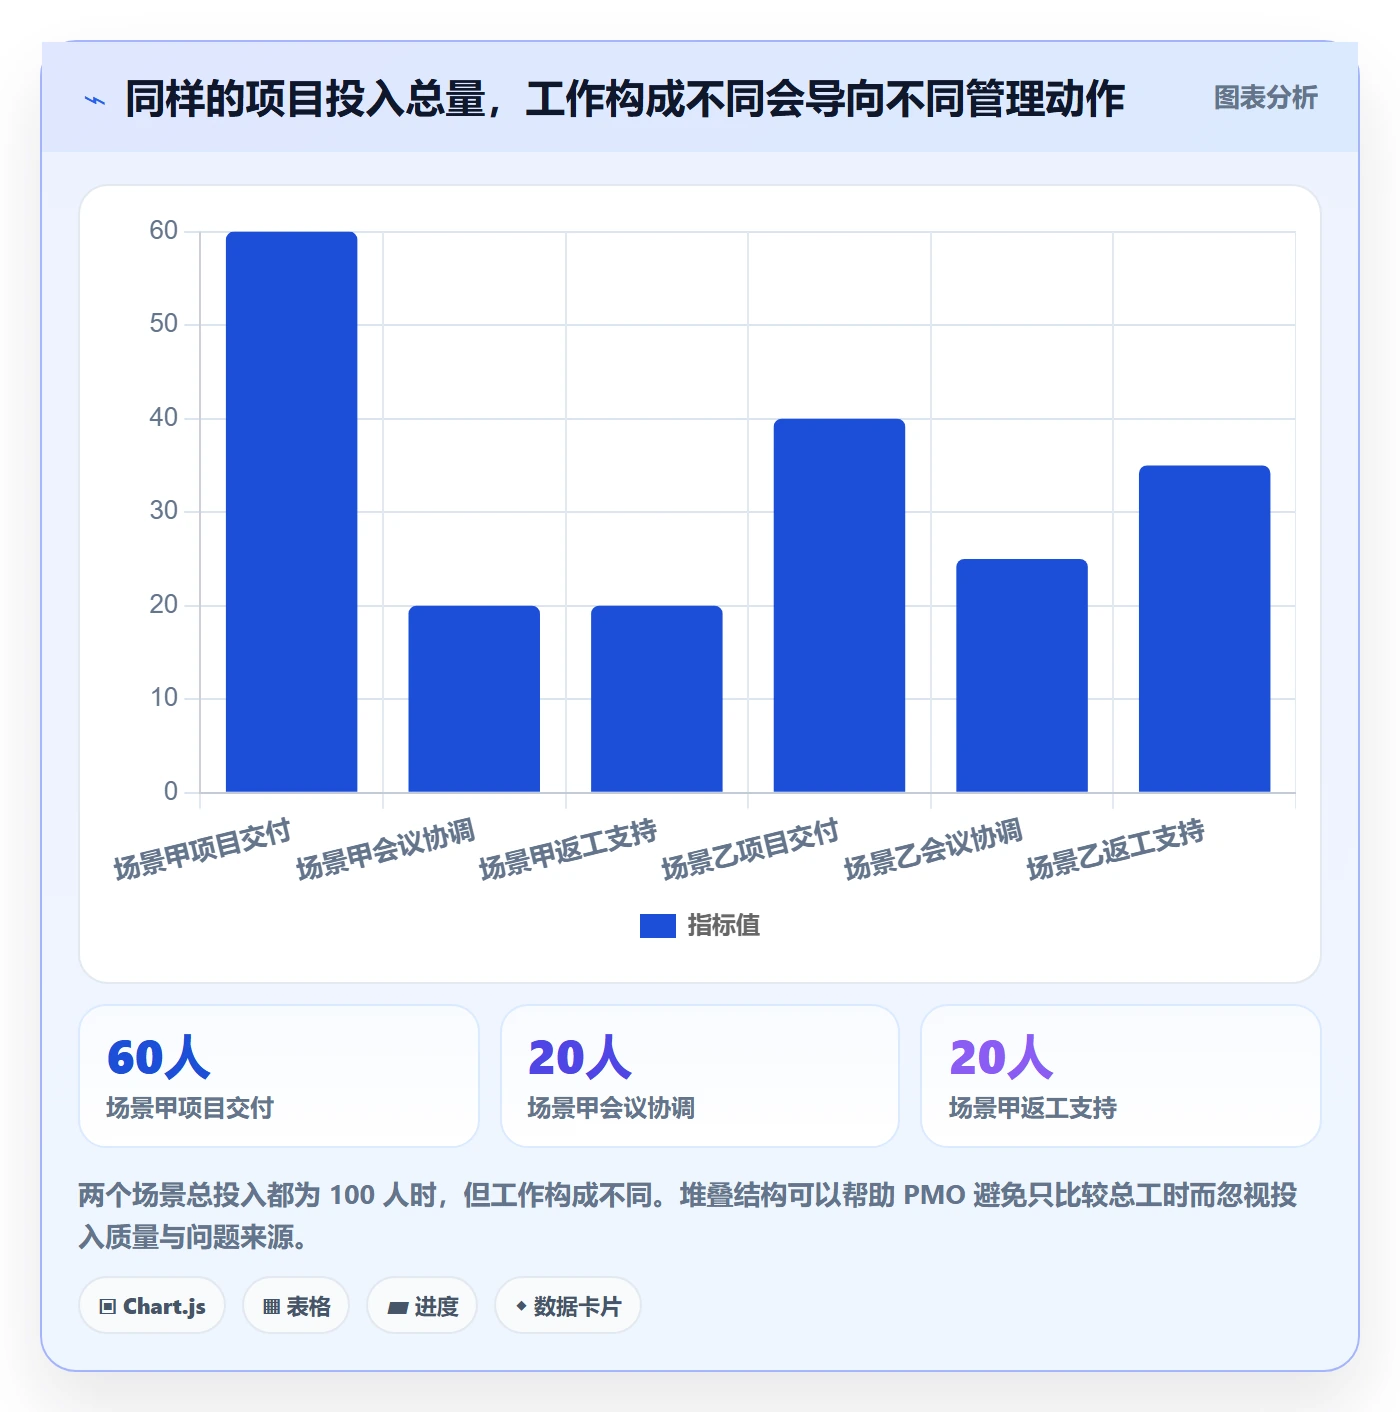Click the 场景甲返工支持 axis label
The height and width of the screenshot is (1412, 1400).
568,849
